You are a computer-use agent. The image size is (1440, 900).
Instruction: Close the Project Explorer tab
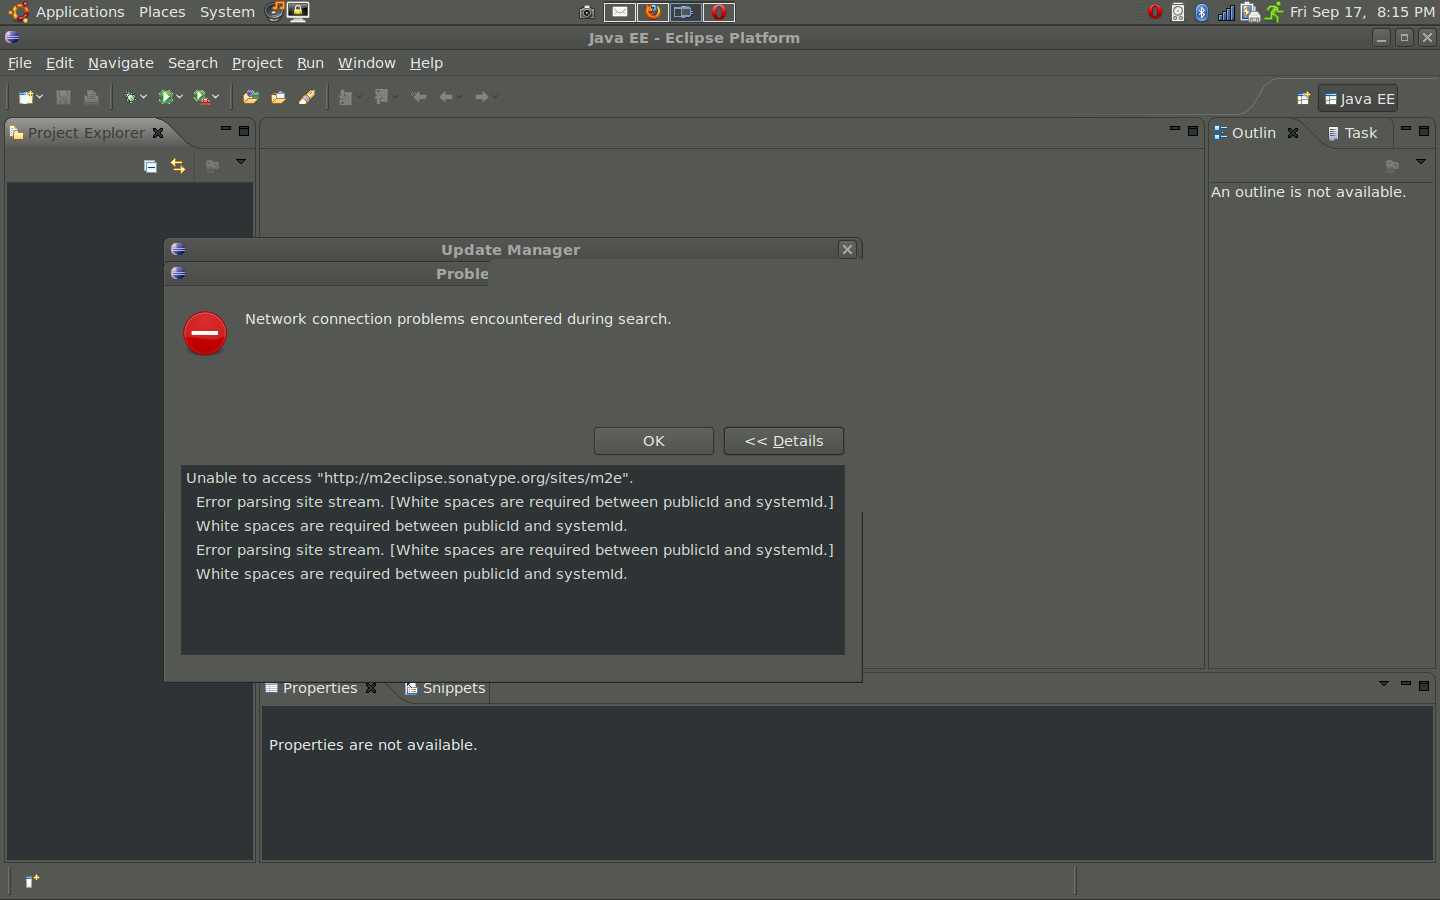158,133
